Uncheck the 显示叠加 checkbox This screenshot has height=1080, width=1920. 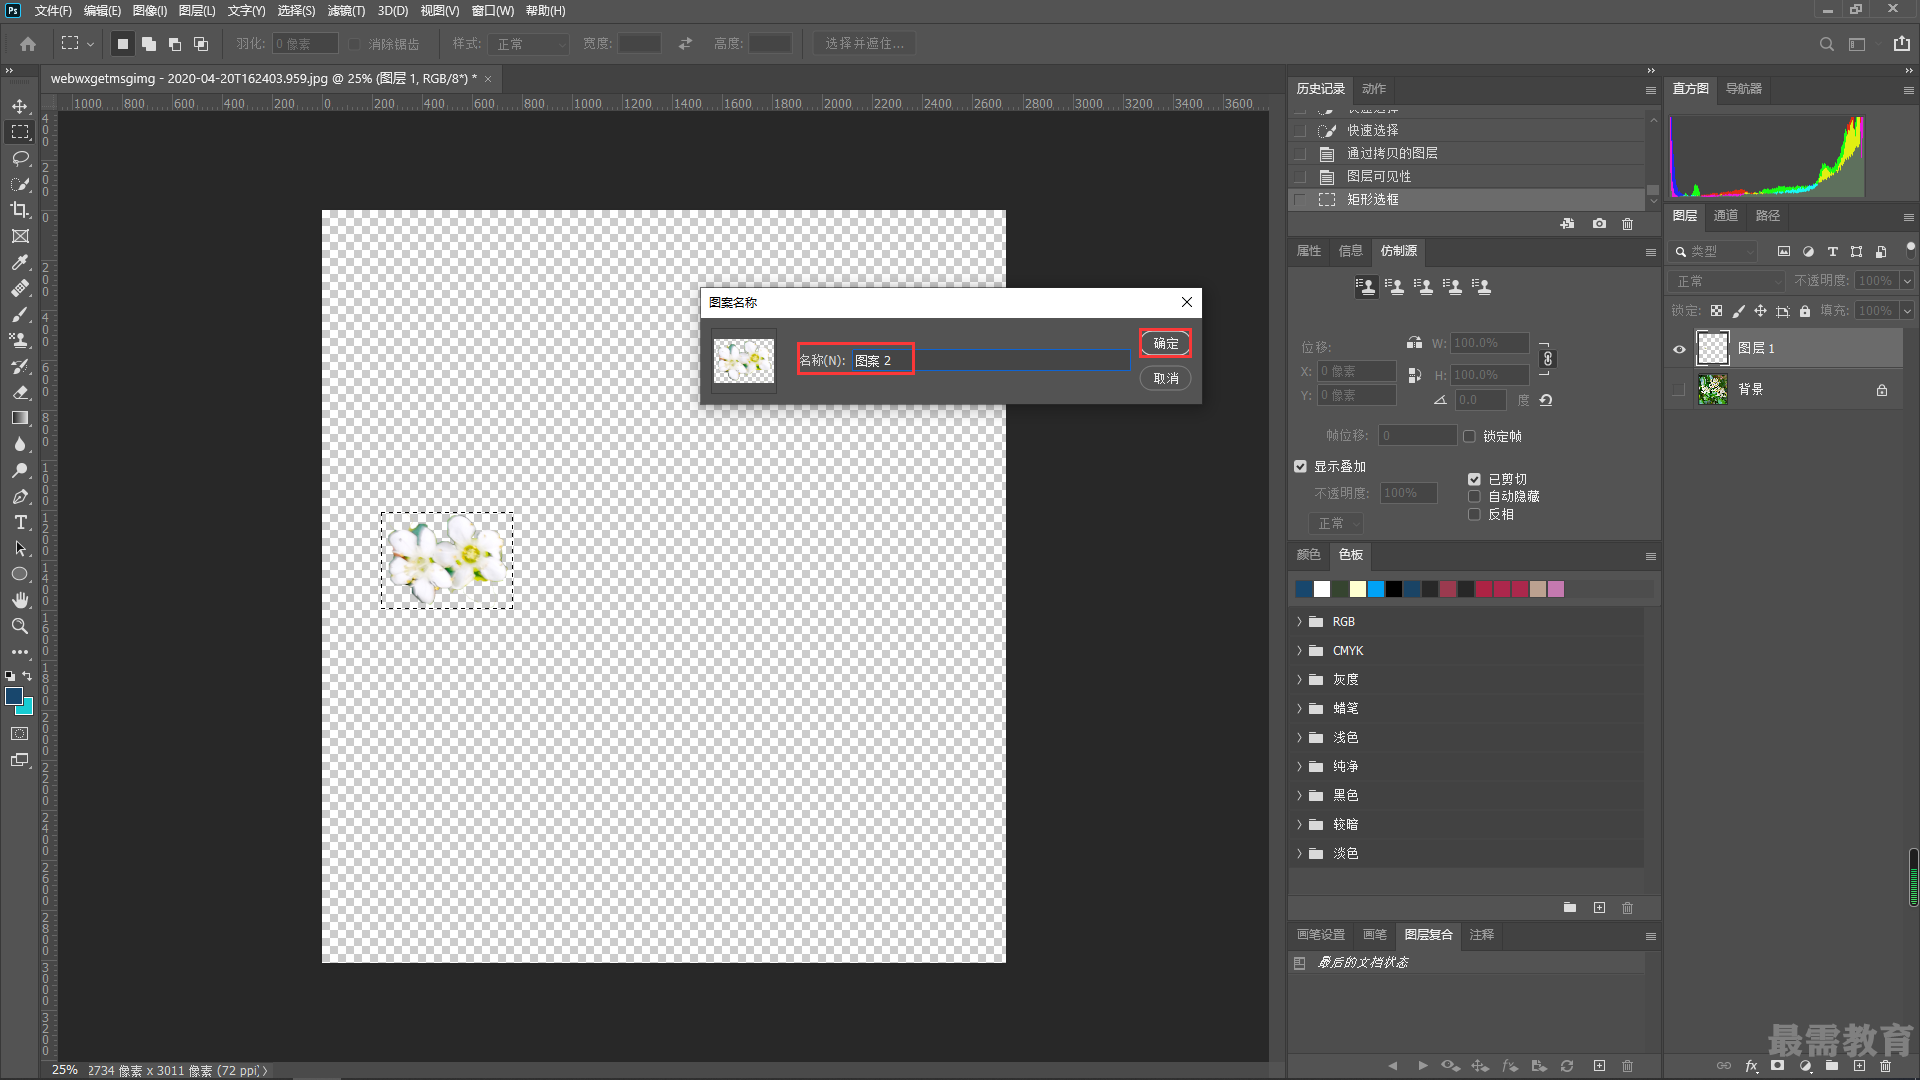[1300, 466]
